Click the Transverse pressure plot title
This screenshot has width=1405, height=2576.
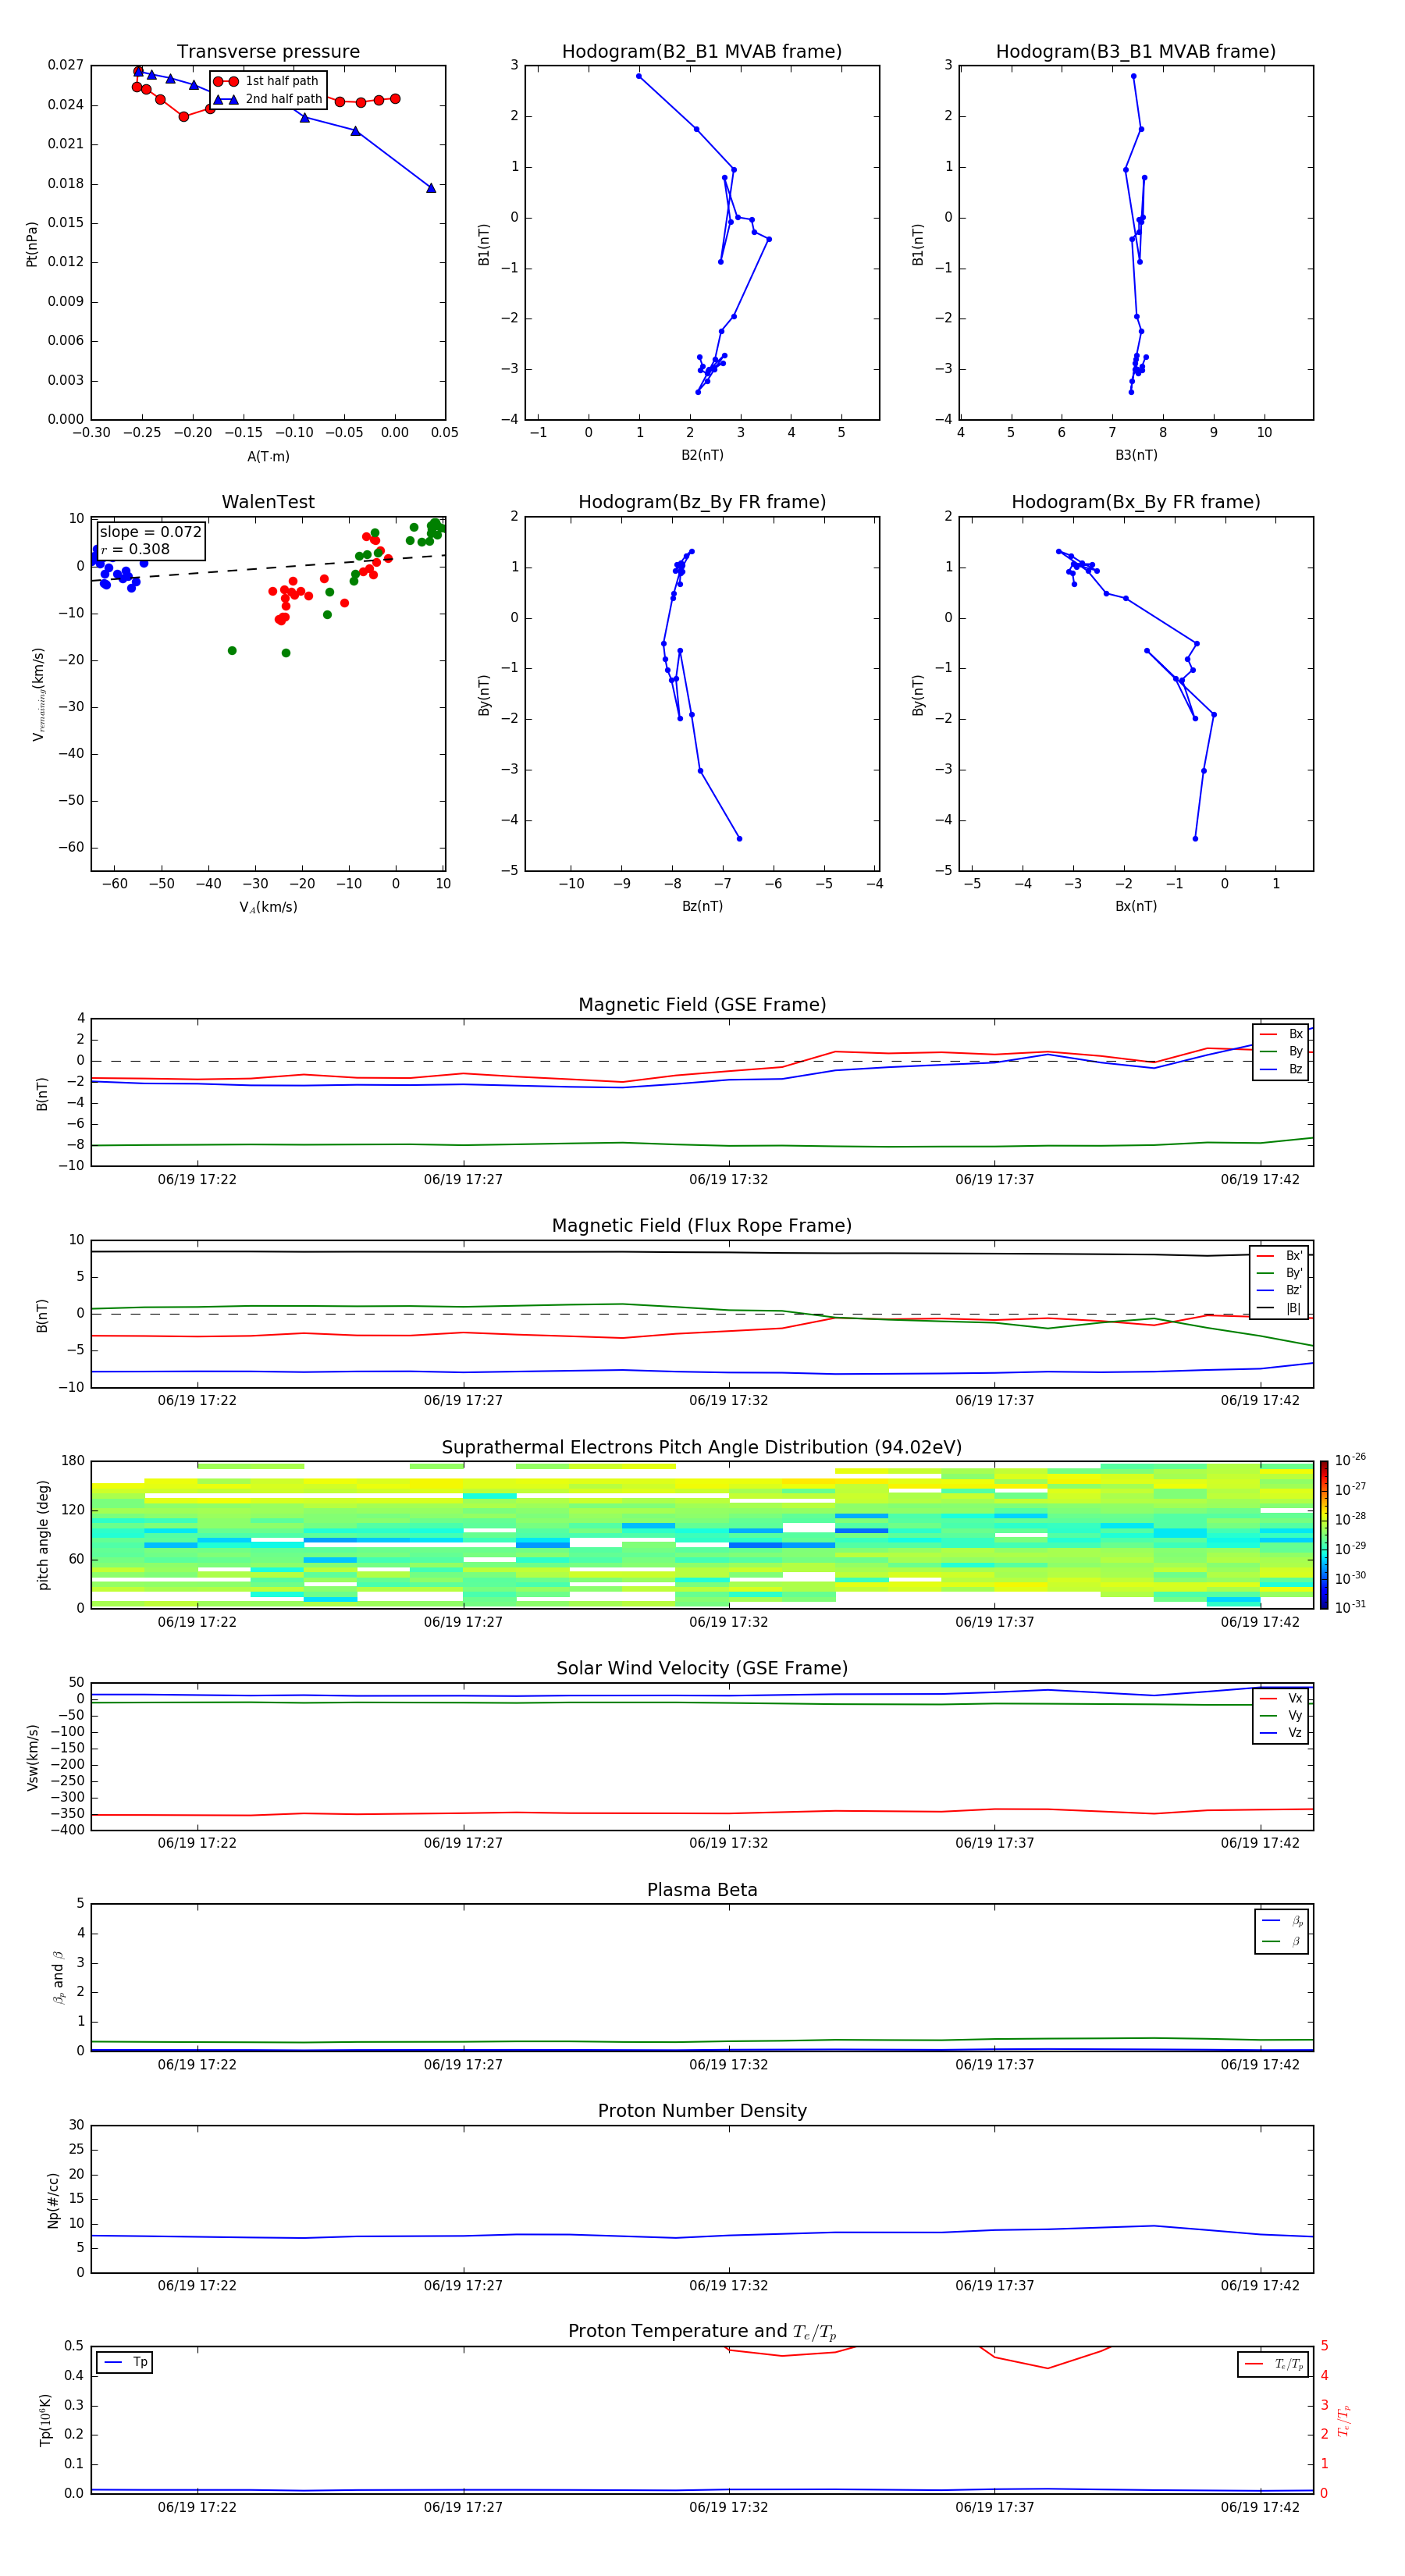[x=268, y=52]
